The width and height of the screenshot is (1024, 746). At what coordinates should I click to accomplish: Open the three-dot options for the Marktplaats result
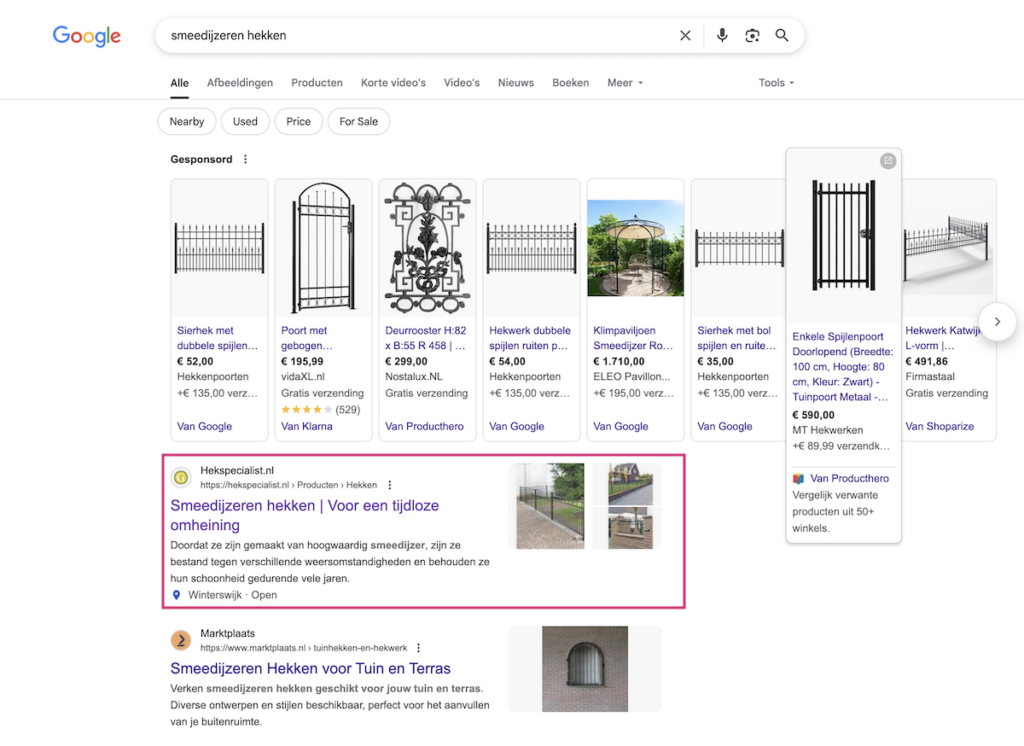coord(418,648)
